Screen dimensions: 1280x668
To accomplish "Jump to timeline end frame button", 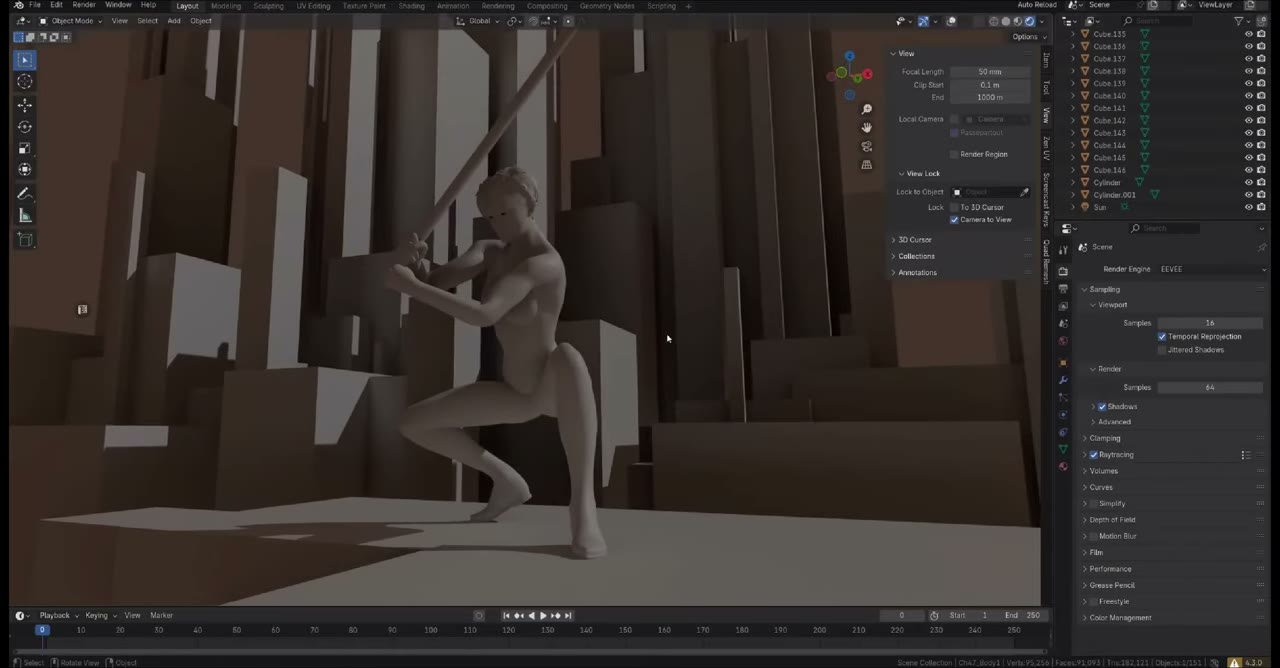I will point(568,616).
